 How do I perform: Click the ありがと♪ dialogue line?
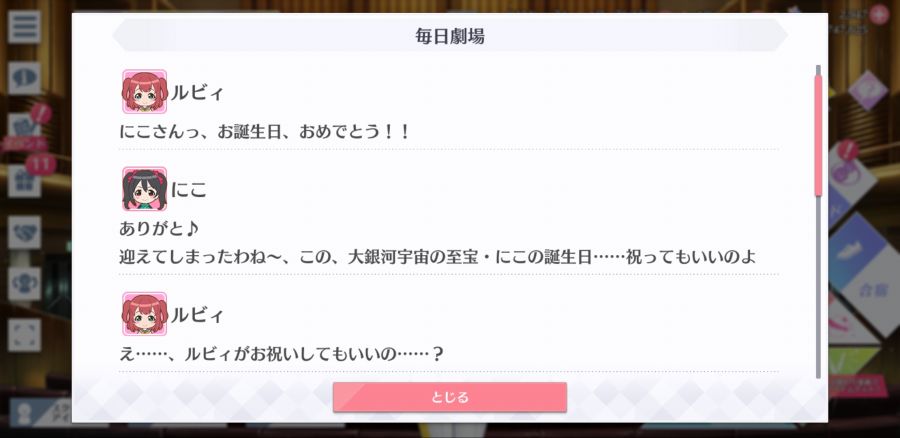click(159, 229)
